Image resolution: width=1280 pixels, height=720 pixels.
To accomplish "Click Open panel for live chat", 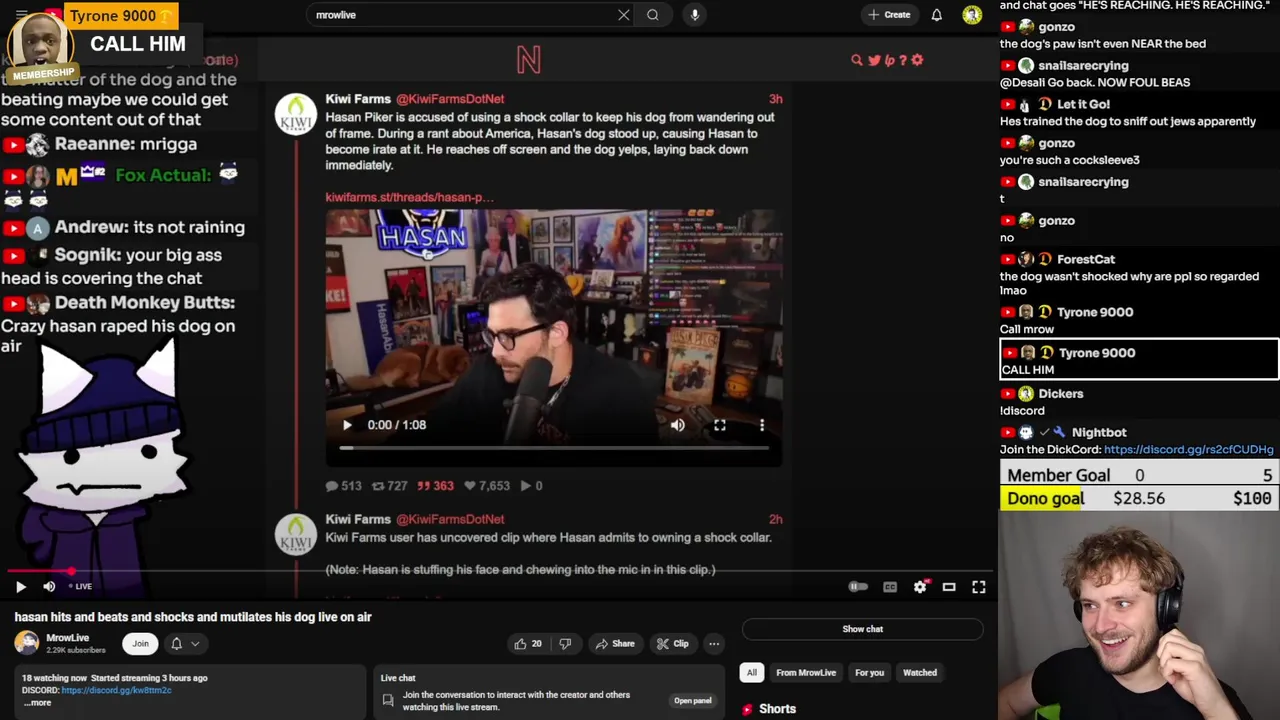I will 692,701.
